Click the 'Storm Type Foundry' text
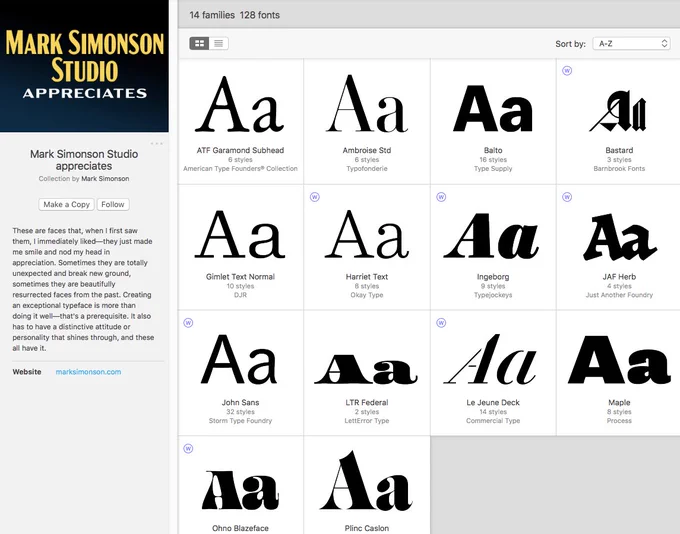The image size is (680, 534). pos(240,421)
